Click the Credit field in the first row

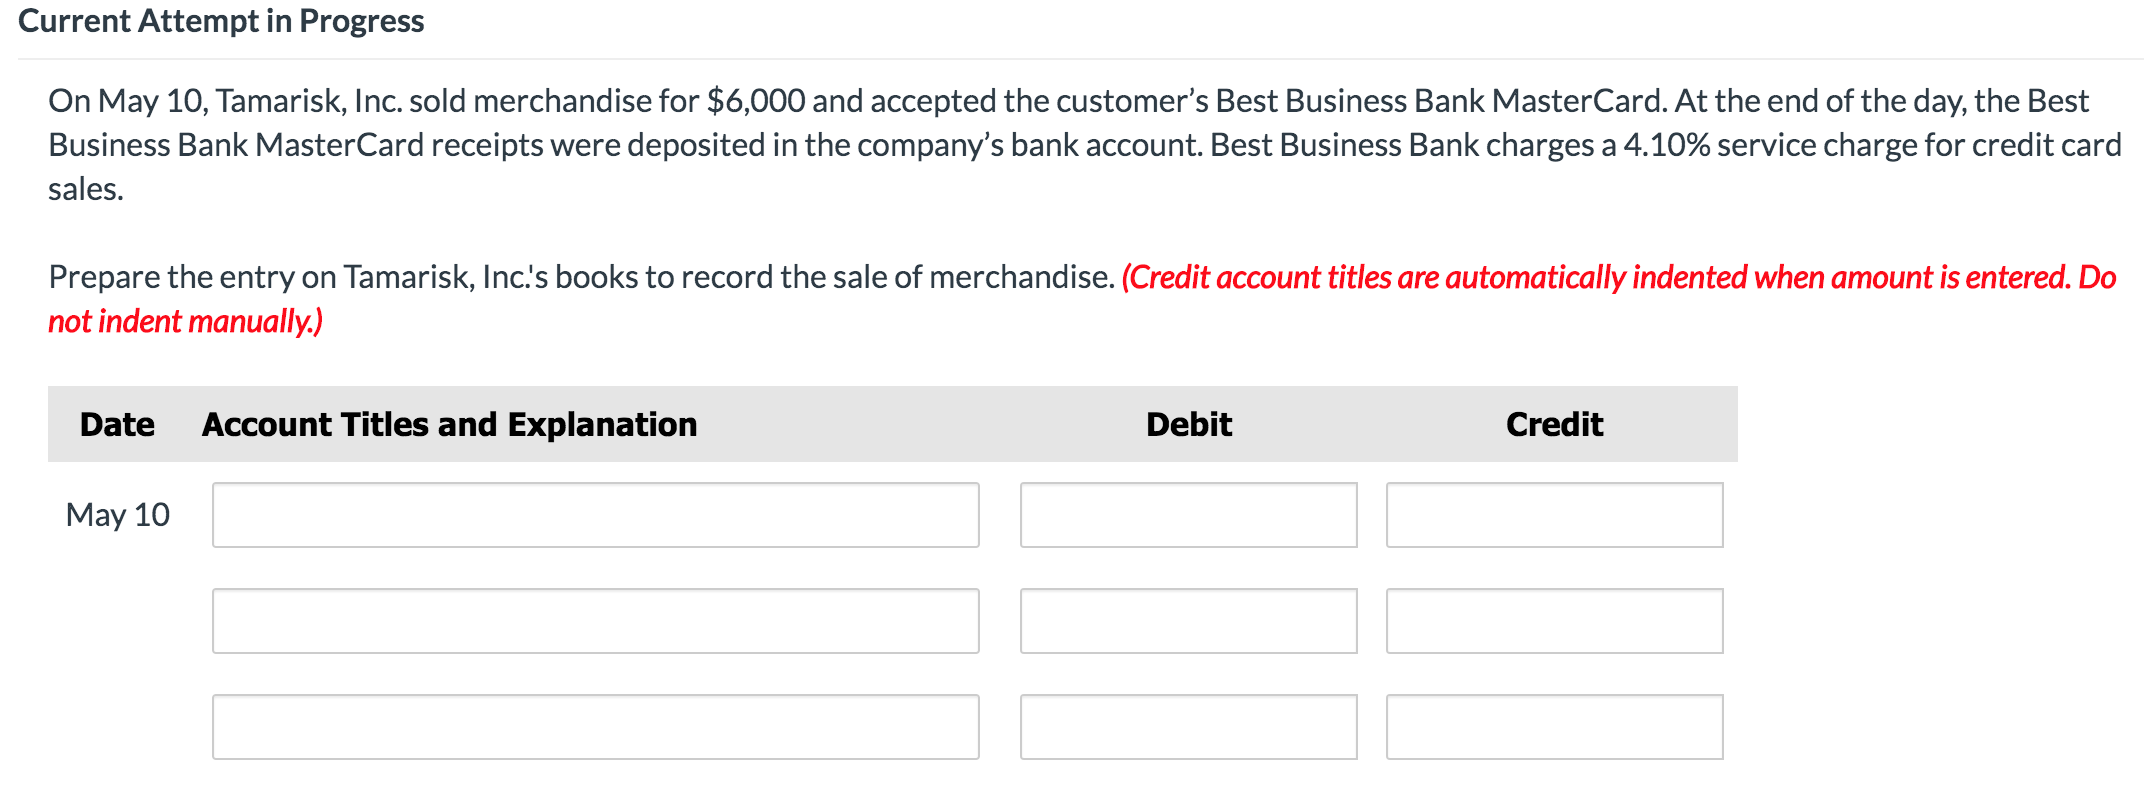click(x=1554, y=514)
